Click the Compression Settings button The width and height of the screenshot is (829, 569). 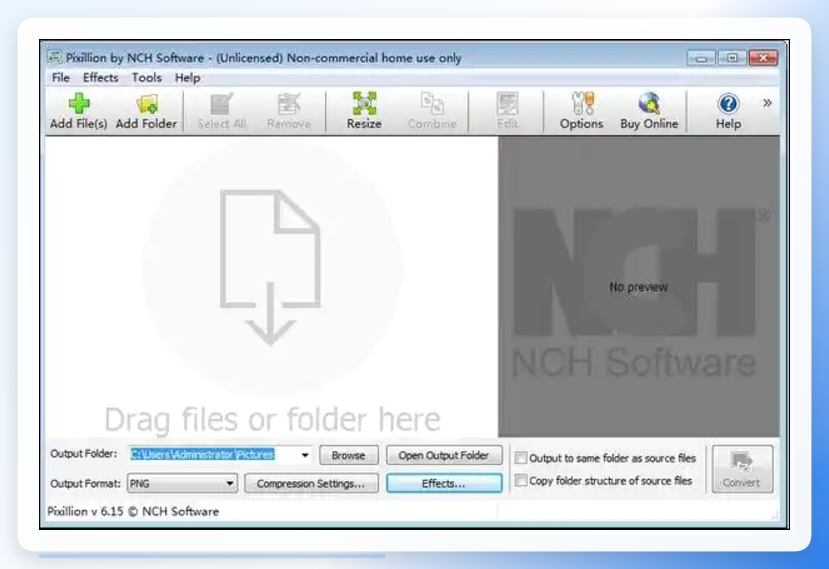point(311,483)
